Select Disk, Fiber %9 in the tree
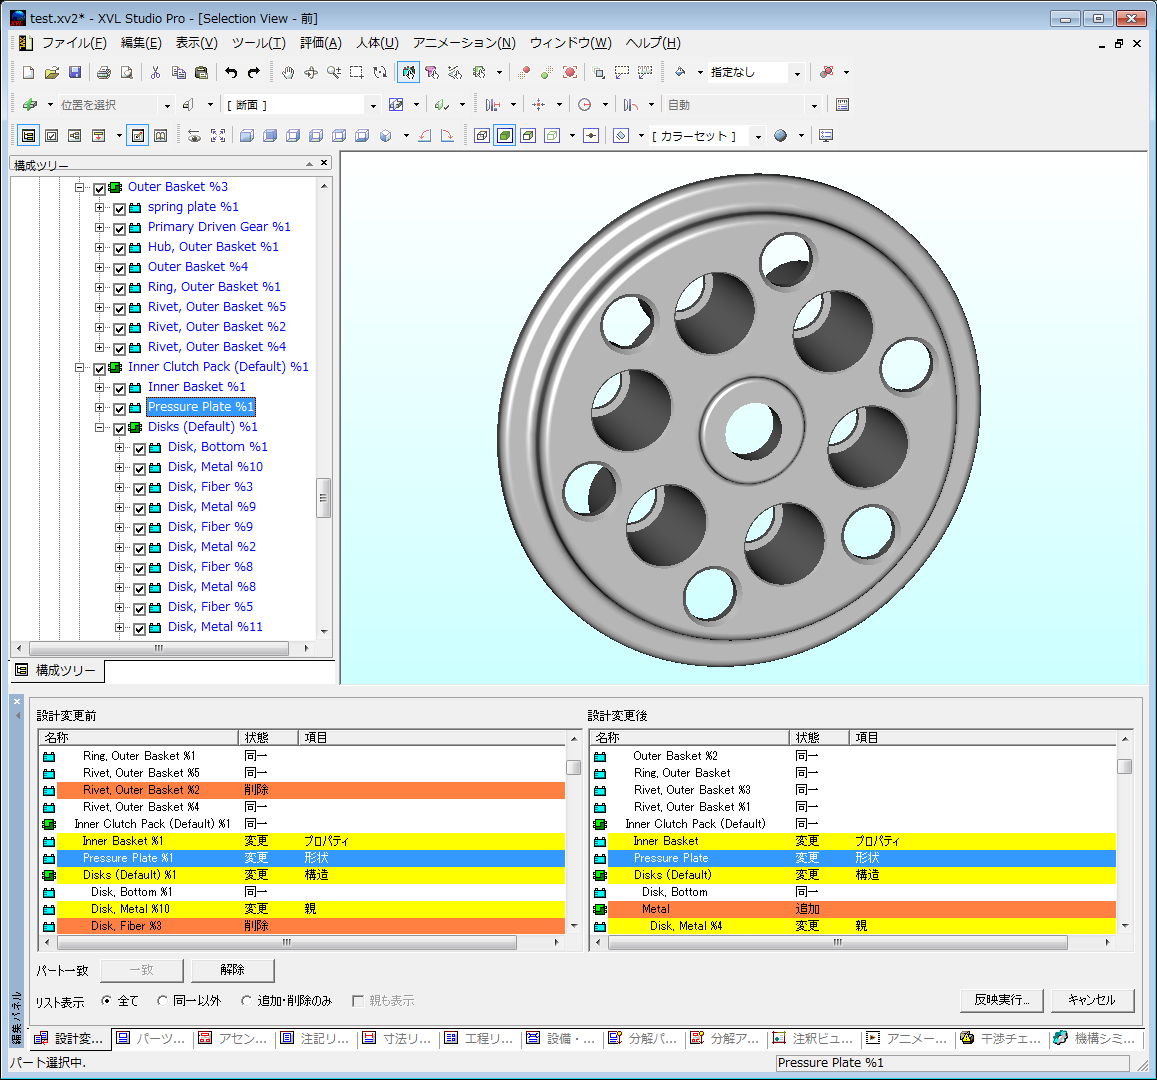The width and height of the screenshot is (1157, 1080). click(210, 527)
